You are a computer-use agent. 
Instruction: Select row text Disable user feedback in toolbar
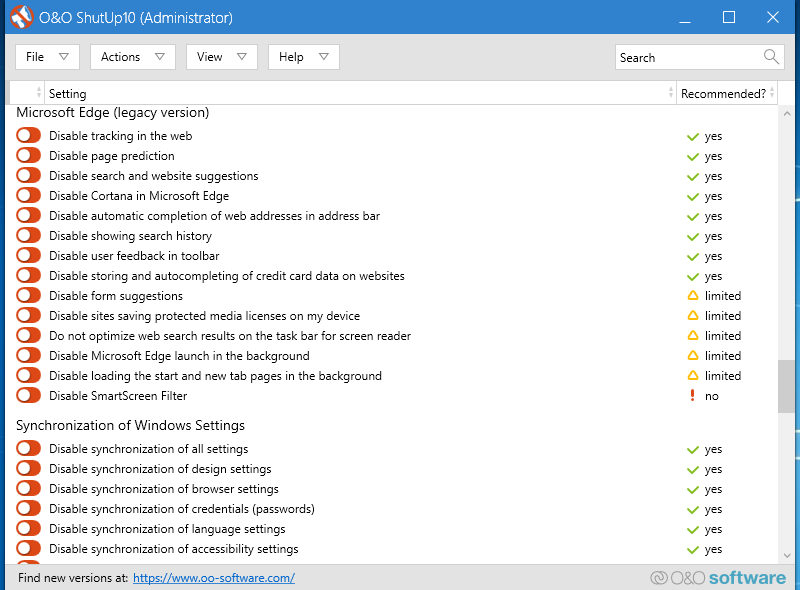(134, 256)
